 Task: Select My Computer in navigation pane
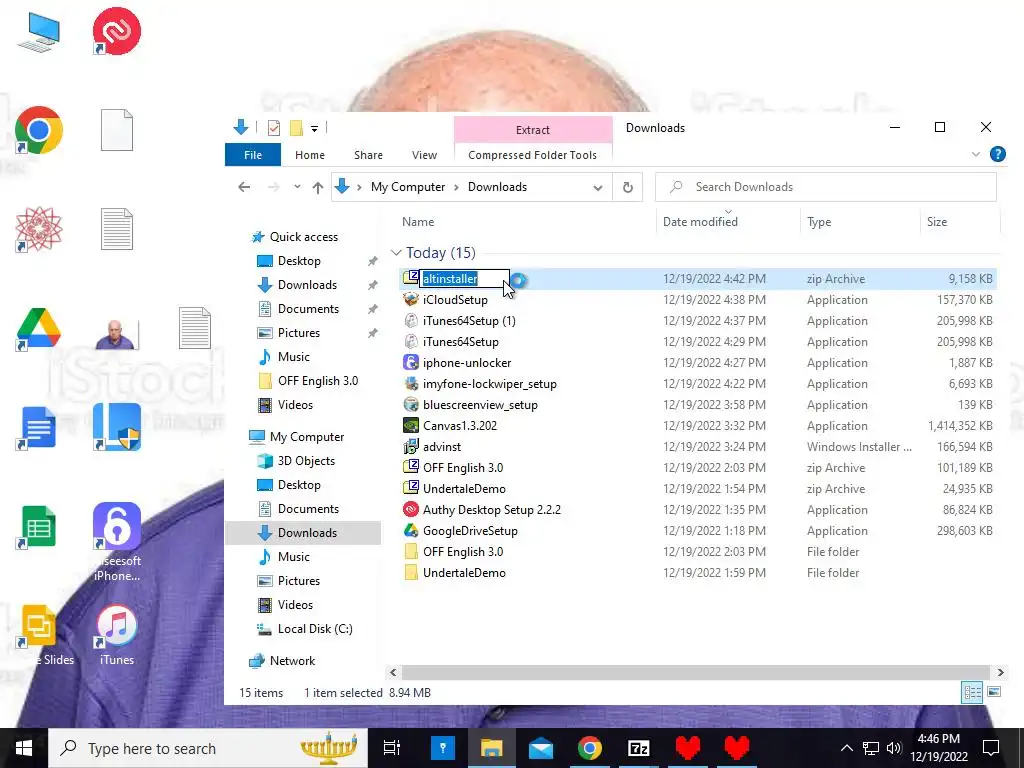[307, 437]
